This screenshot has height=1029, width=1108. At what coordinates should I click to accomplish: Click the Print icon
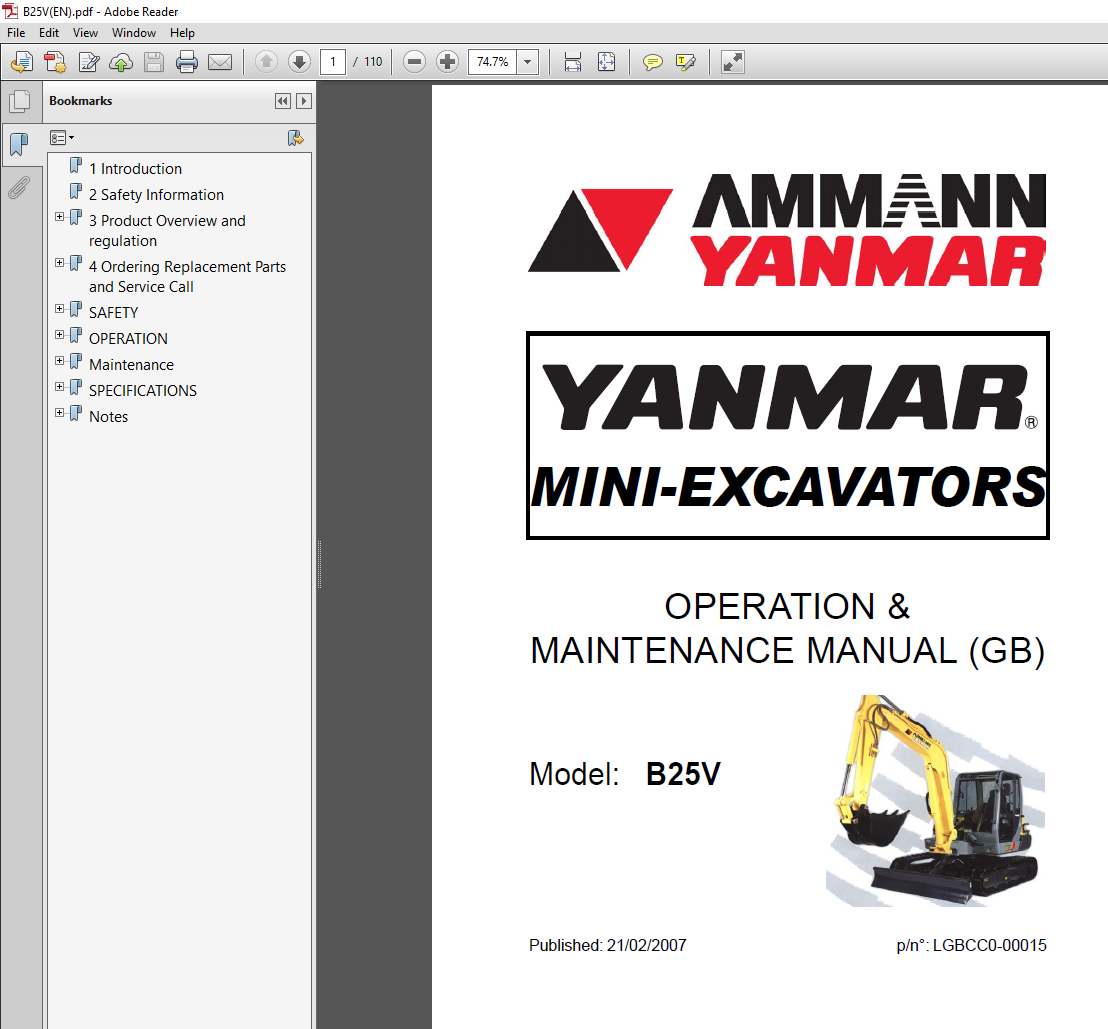point(187,62)
